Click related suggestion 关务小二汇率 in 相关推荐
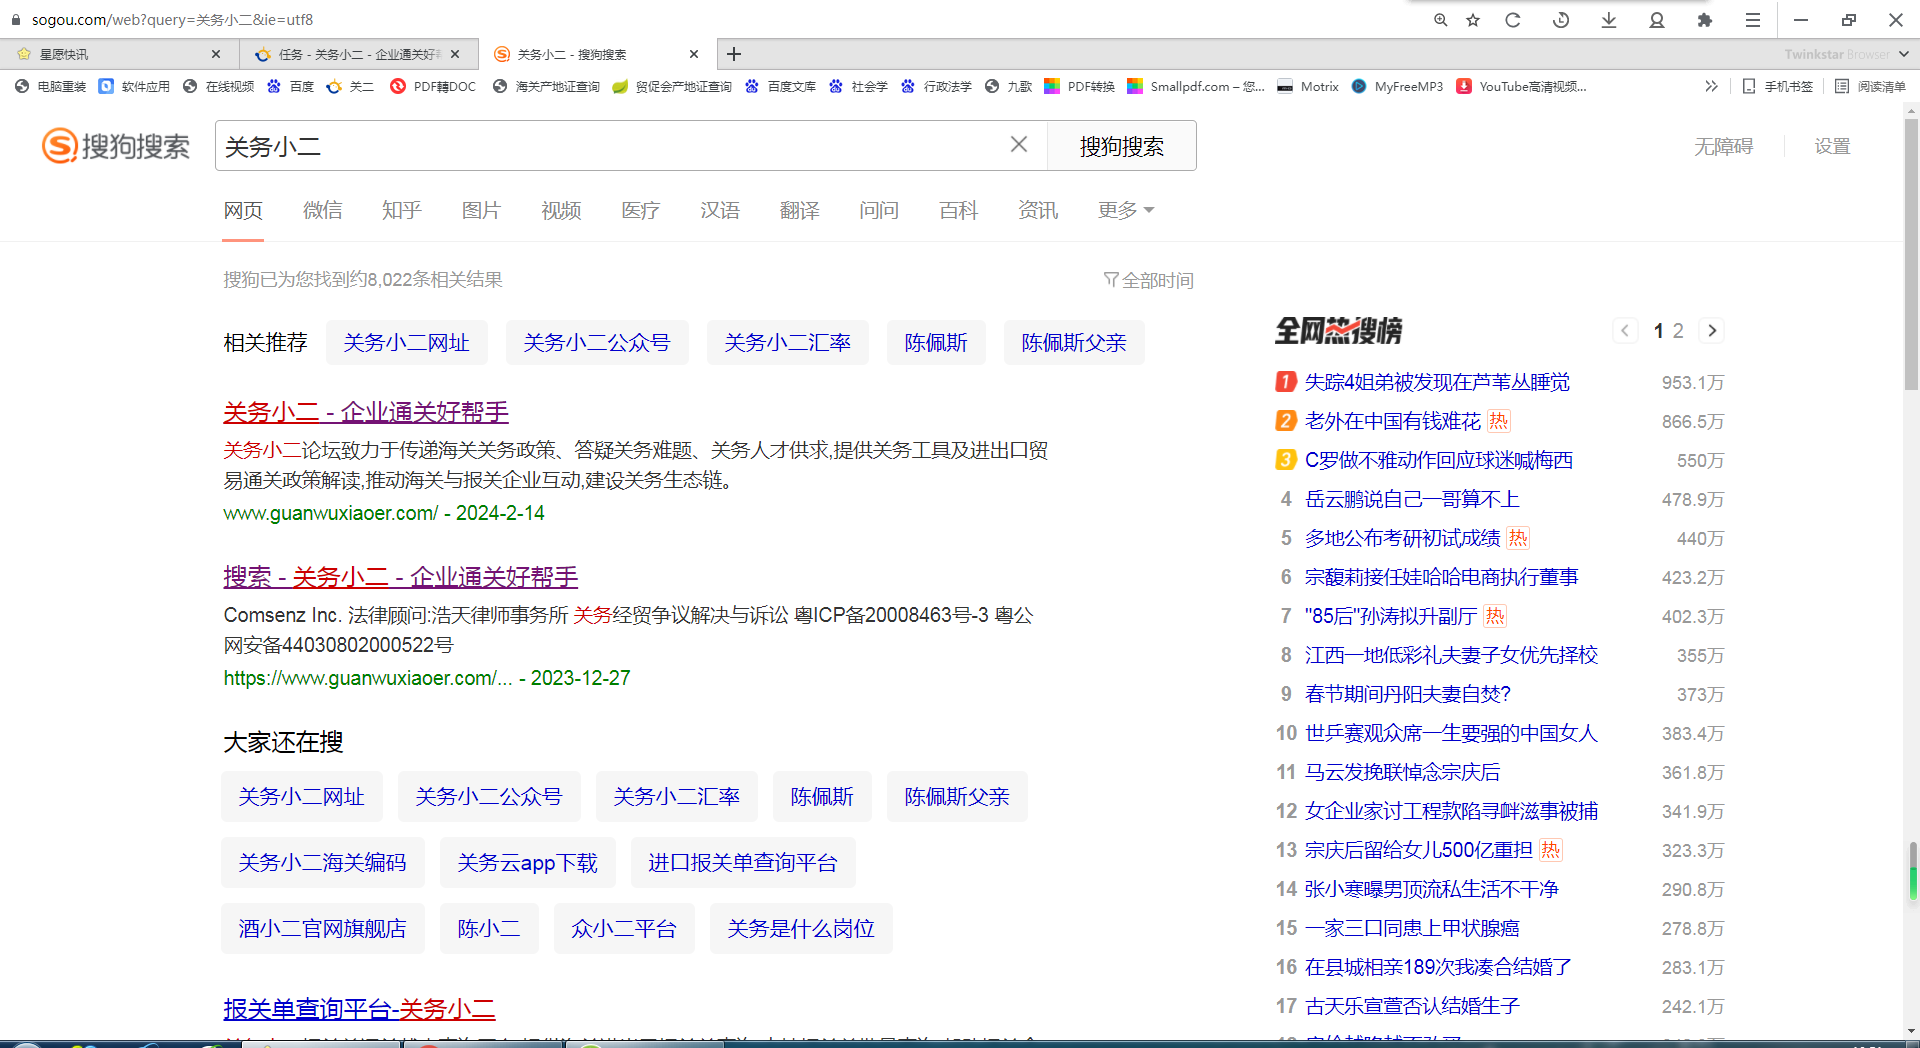 pos(788,343)
